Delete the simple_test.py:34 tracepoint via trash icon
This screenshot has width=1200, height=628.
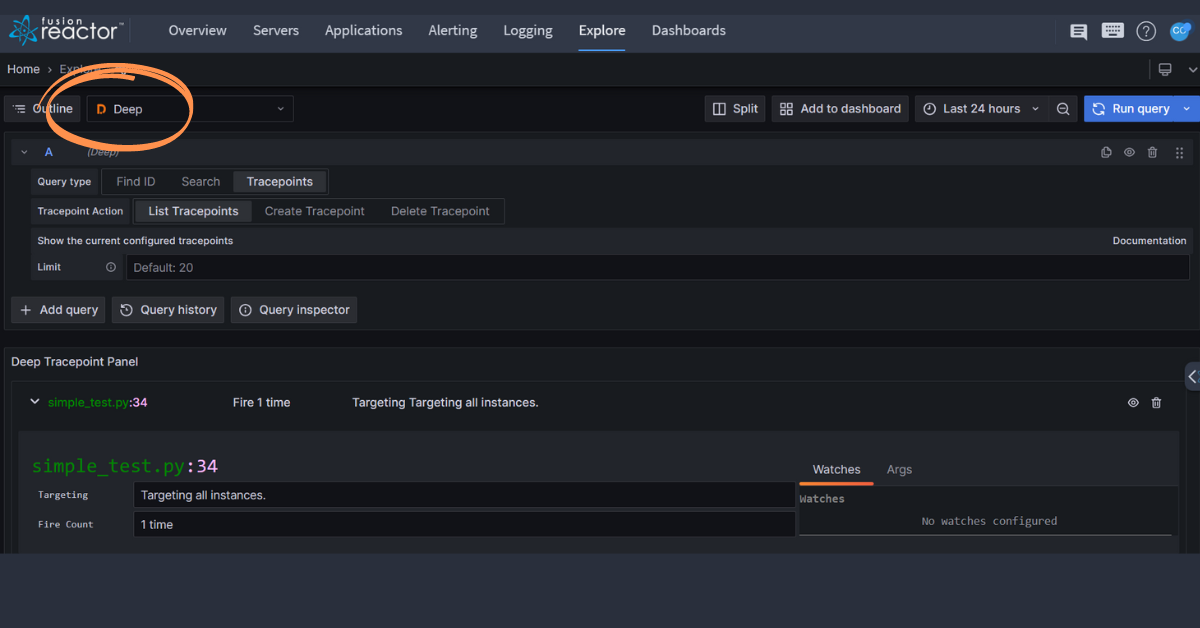1156,402
